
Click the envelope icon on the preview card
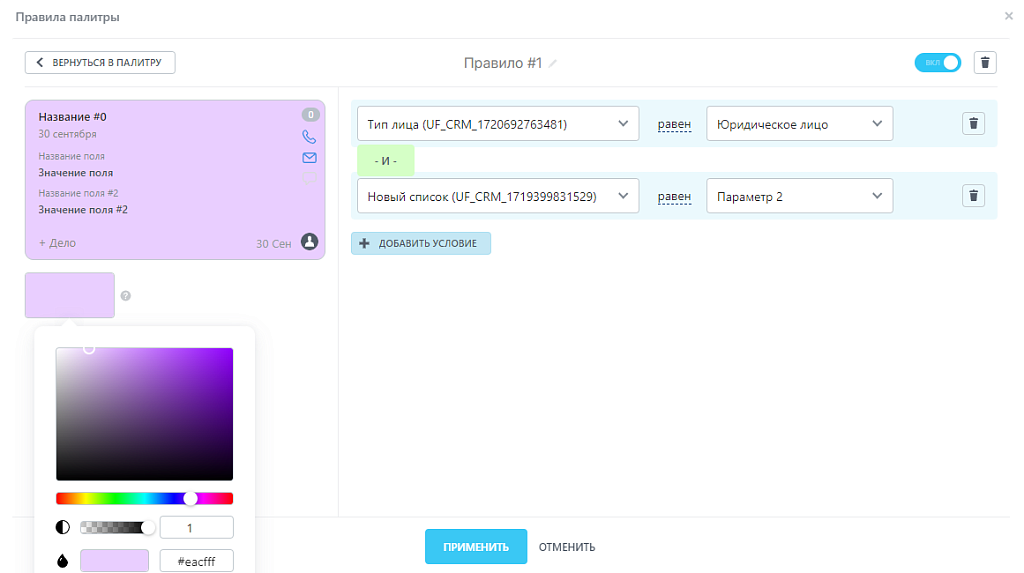pos(309,158)
